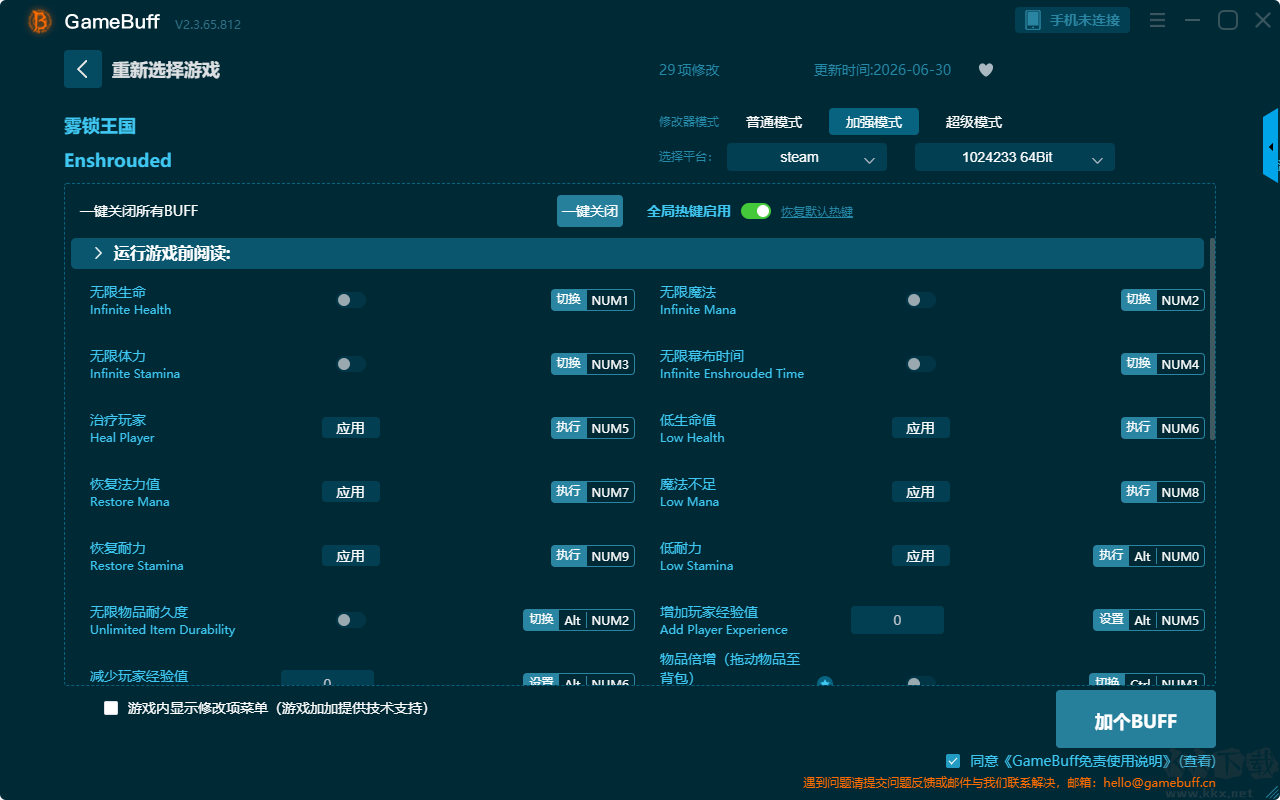Click the NUM2 hotkey for Infinite Mana
Viewport: 1280px width, 800px height.
pos(1163,300)
